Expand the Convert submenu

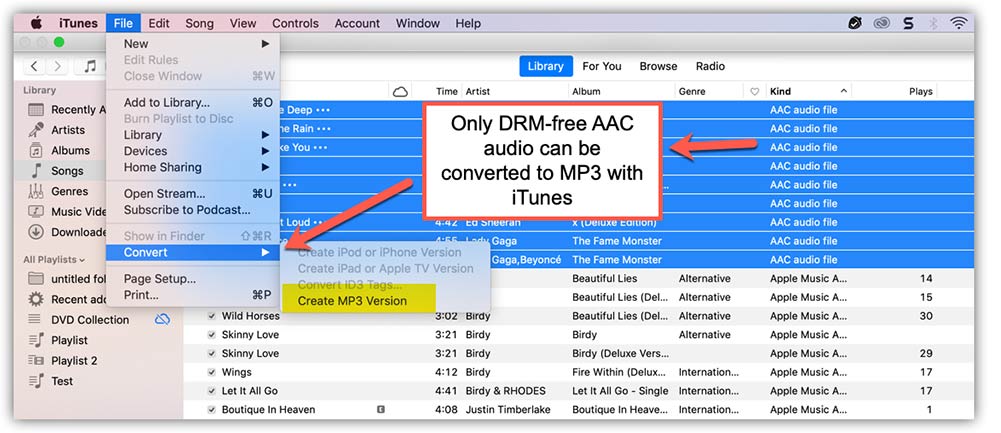click(x=193, y=252)
